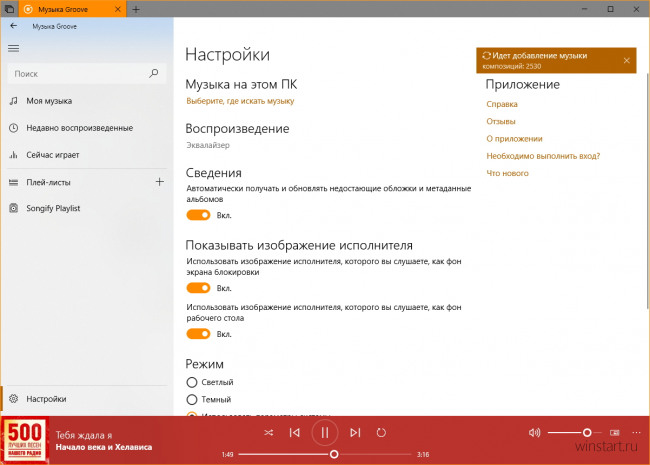Click Выберите, где искать музыку link
650x465 pixels.
click(x=240, y=101)
